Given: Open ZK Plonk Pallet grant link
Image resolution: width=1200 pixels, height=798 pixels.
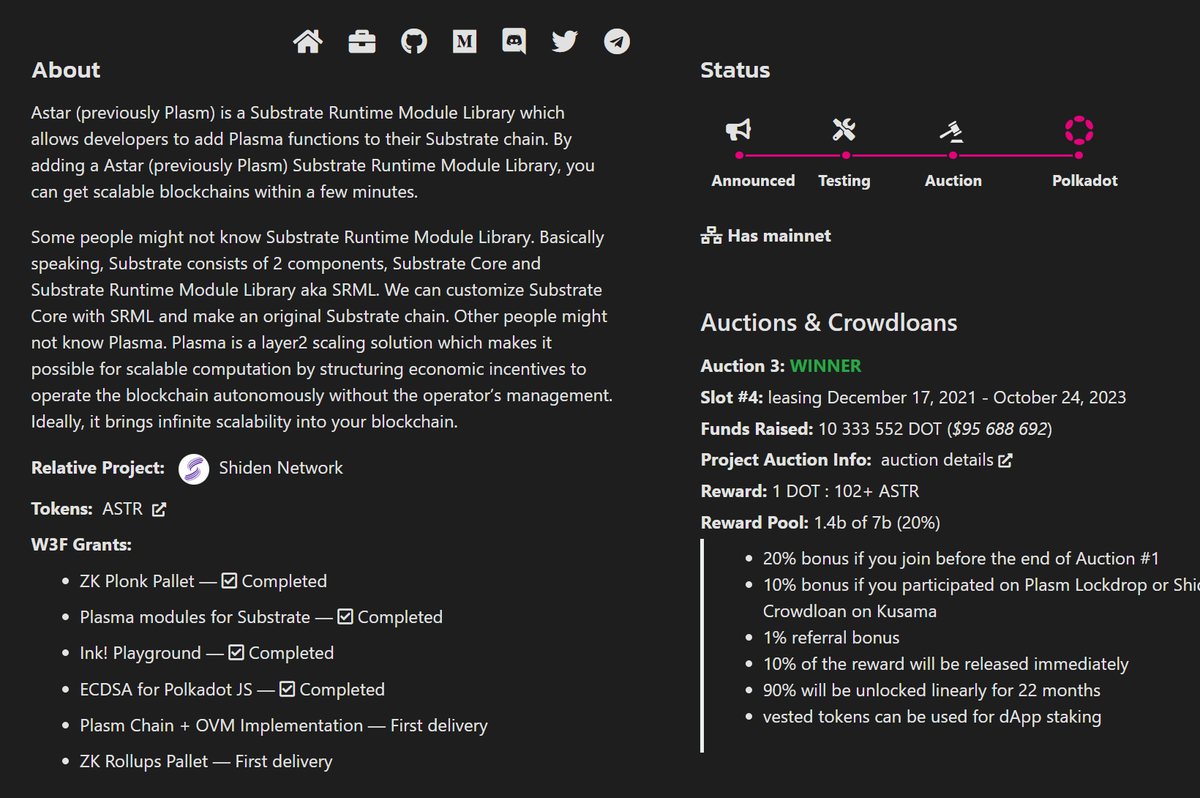Looking at the screenshot, I should (137, 581).
